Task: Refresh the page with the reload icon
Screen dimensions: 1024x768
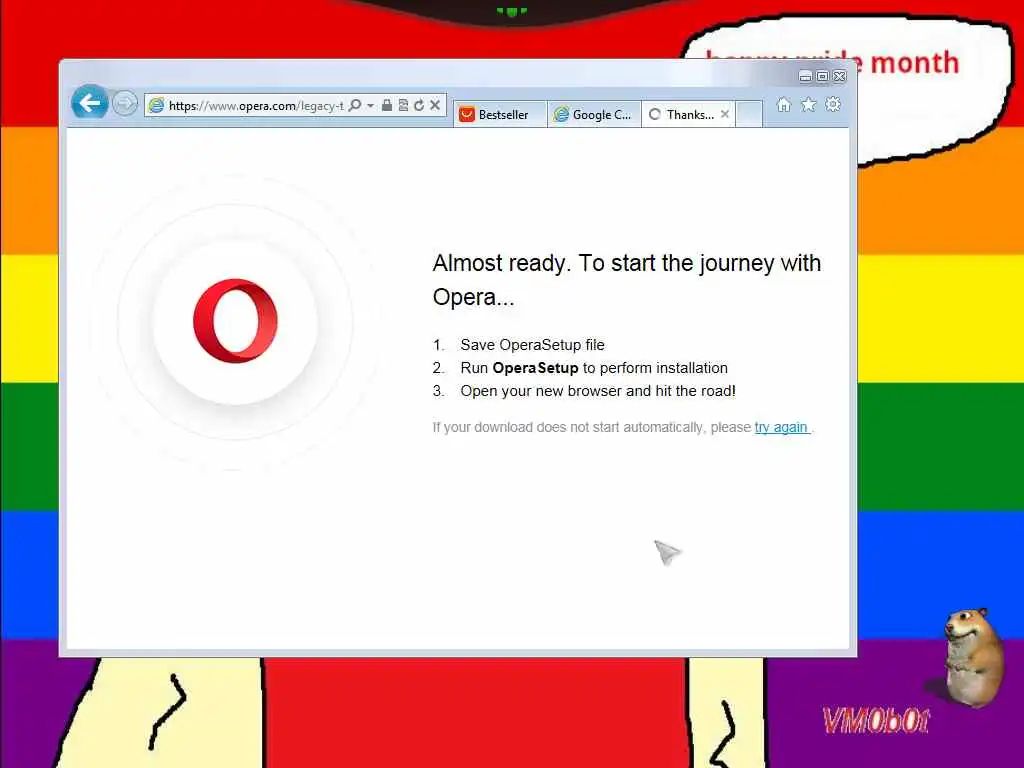Action: tap(419, 105)
